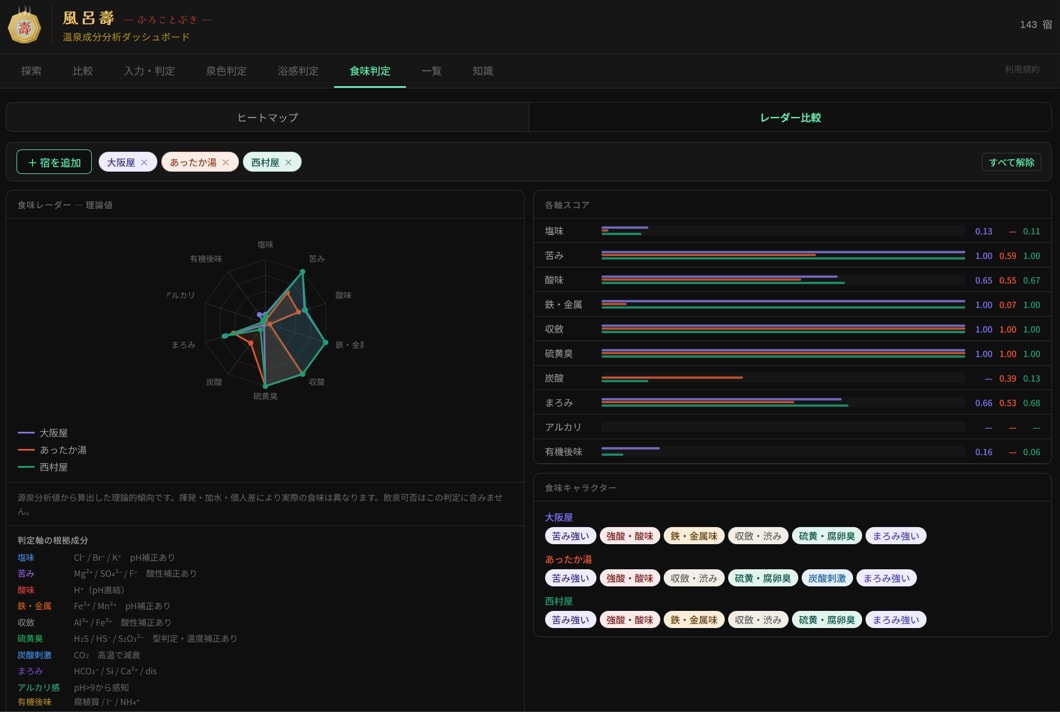Click the 硫黄臭 label in 判定軸の根拠成分
Screen dimensions: 1060x712
pyautogui.click(x=30, y=639)
